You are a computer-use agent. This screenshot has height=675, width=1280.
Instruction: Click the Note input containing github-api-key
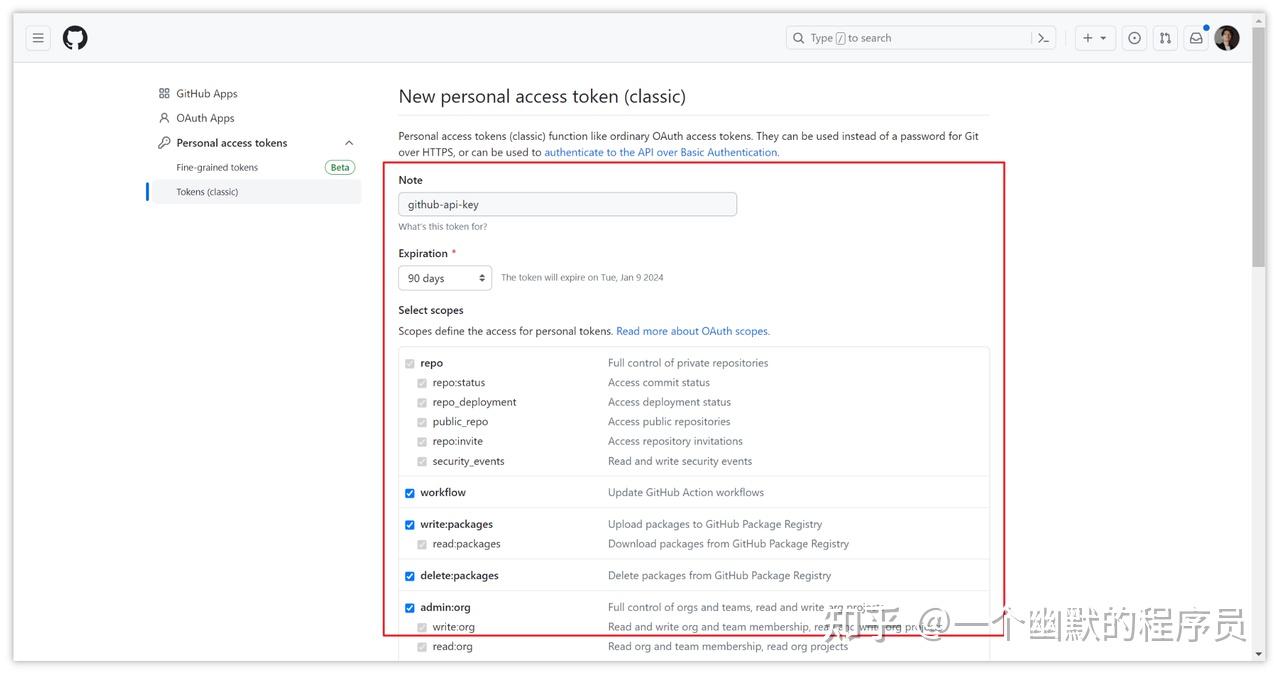(x=567, y=203)
